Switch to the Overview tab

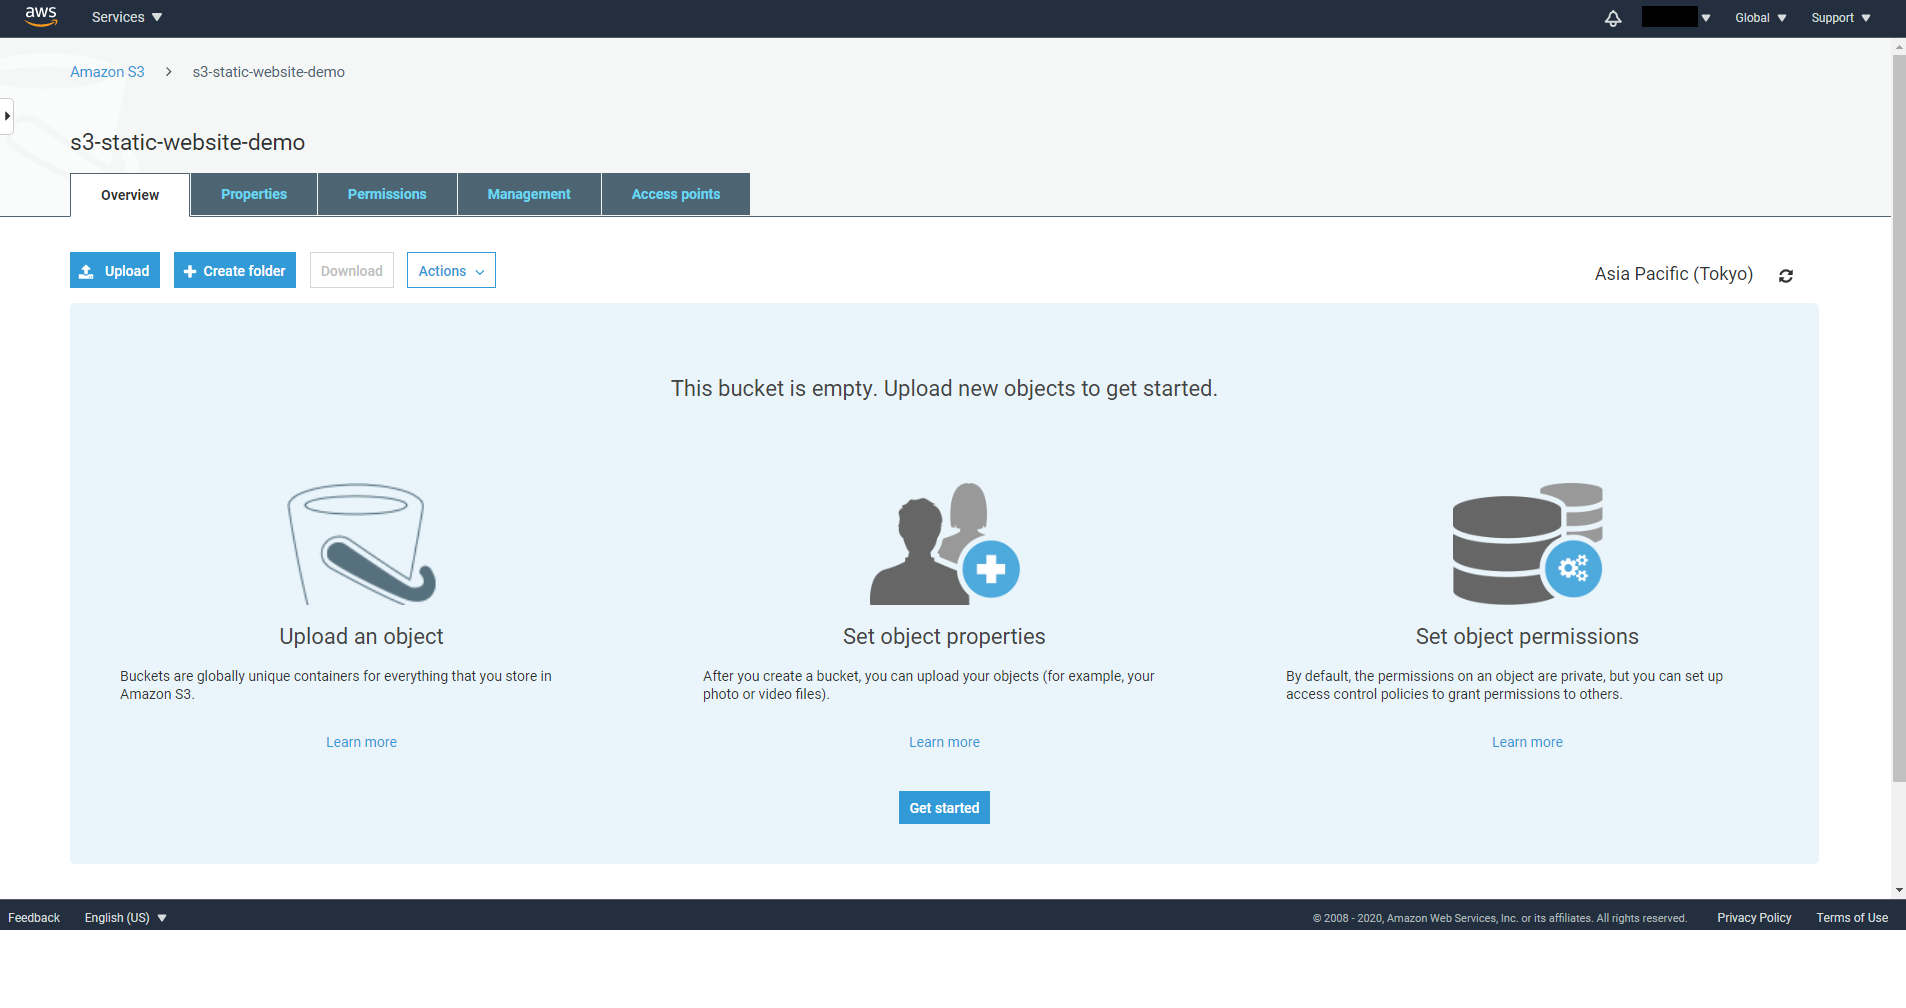pyautogui.click(x=130, y=195)
